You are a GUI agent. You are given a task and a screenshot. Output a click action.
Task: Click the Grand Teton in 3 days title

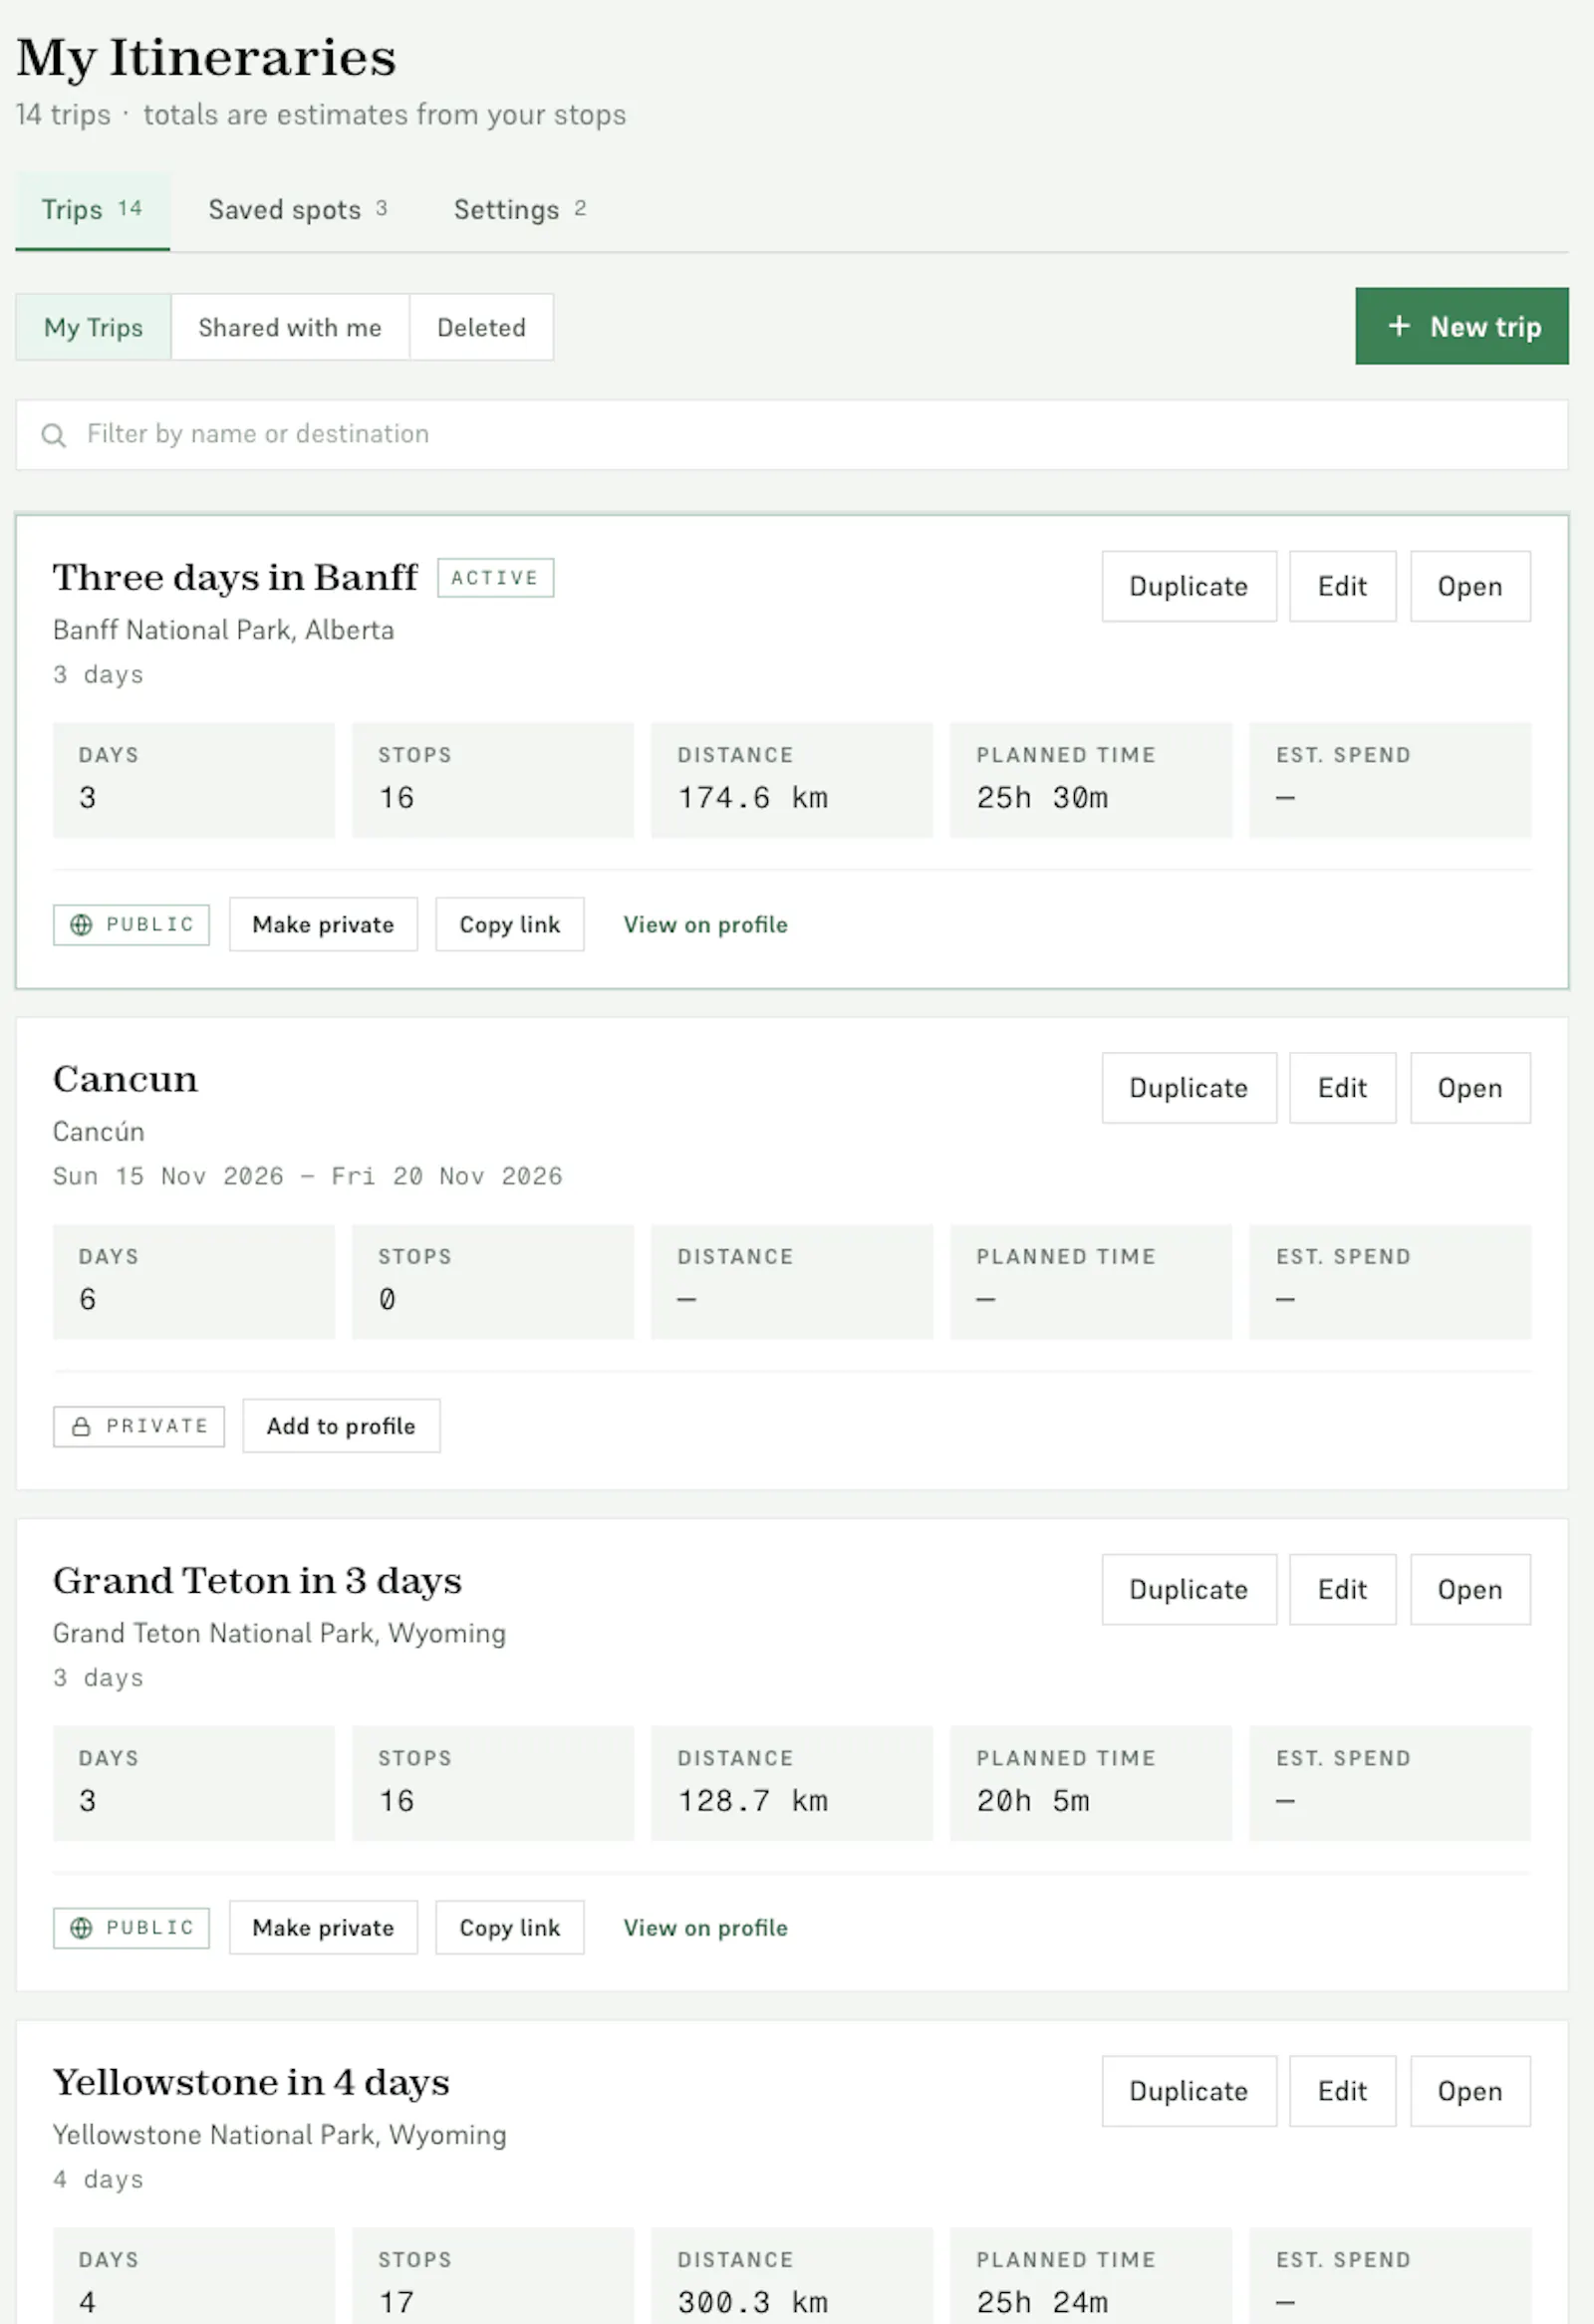point(257,1581)
